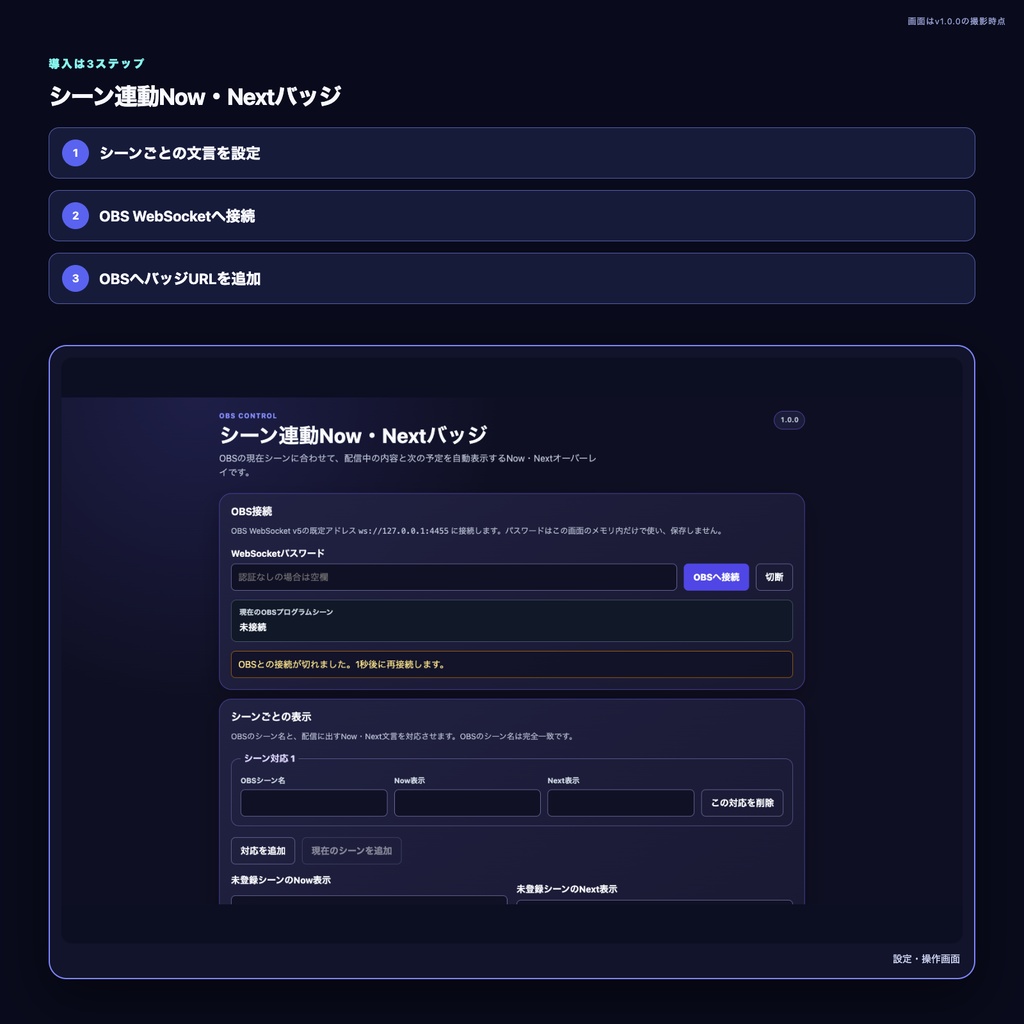The width and height of the screenshot is (1024, 1024).
Task: Focus the OBSシーン名 input field
Action: point(313,803)
